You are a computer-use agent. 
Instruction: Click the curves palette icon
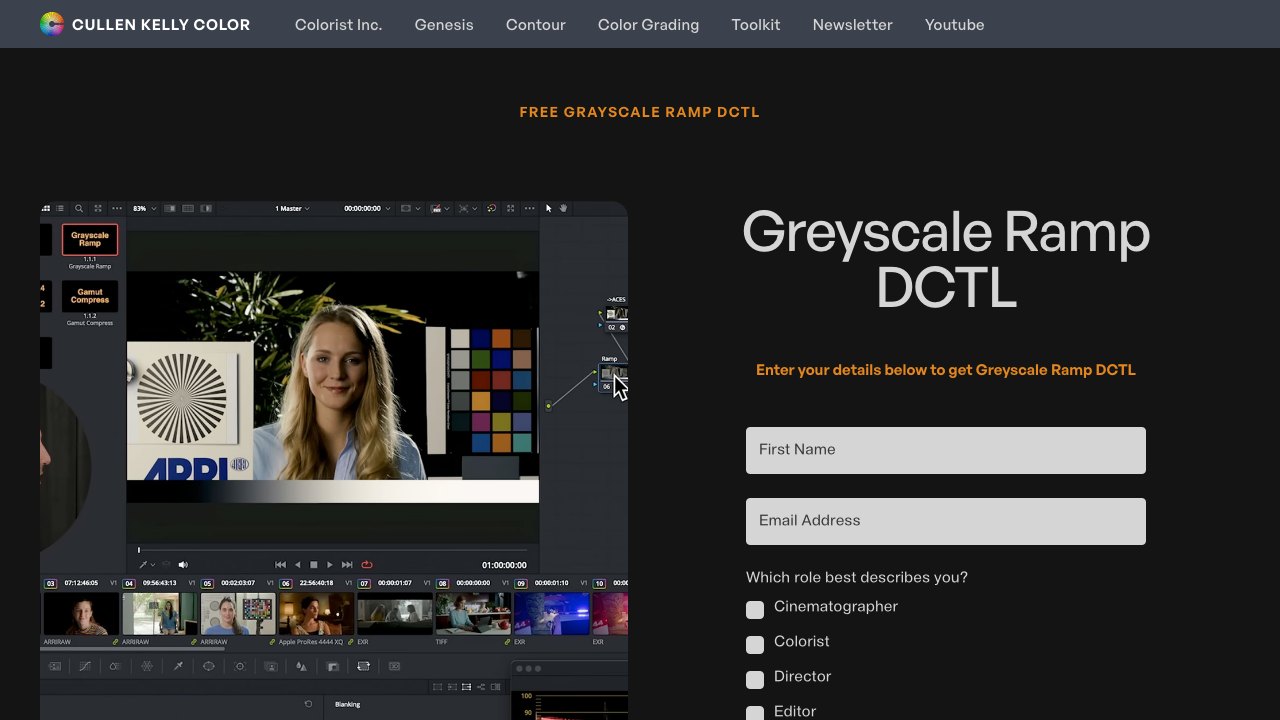[85, 666]
